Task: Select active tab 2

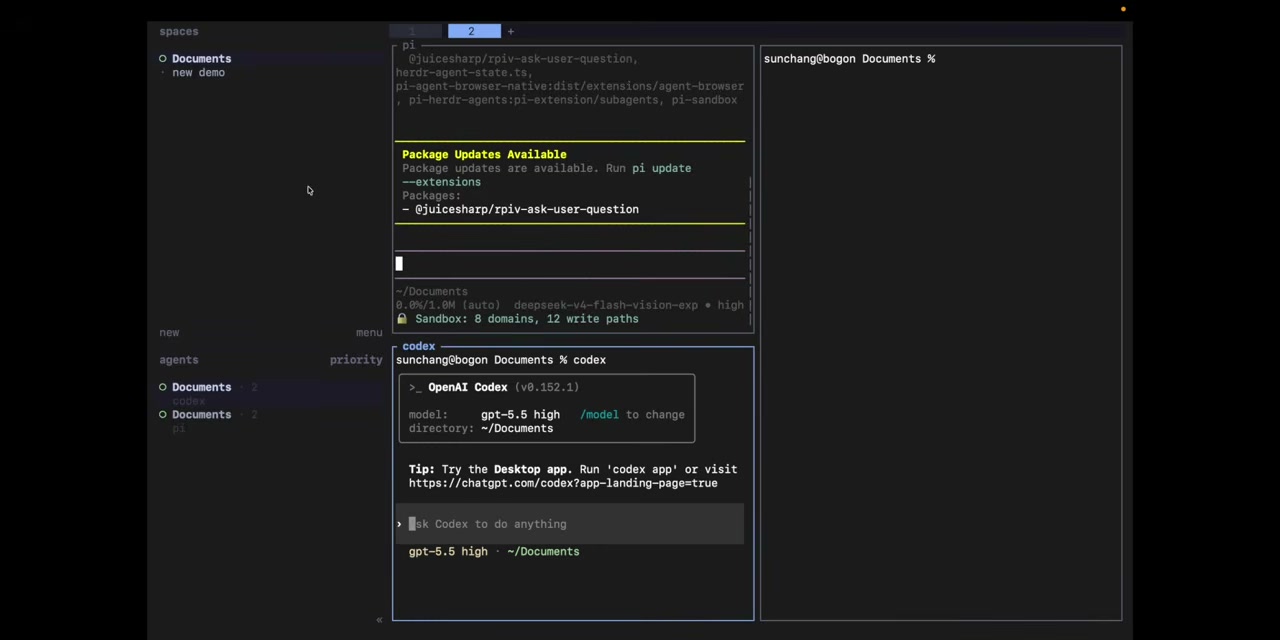Action: pyautogui.click(x=473, y=31)
